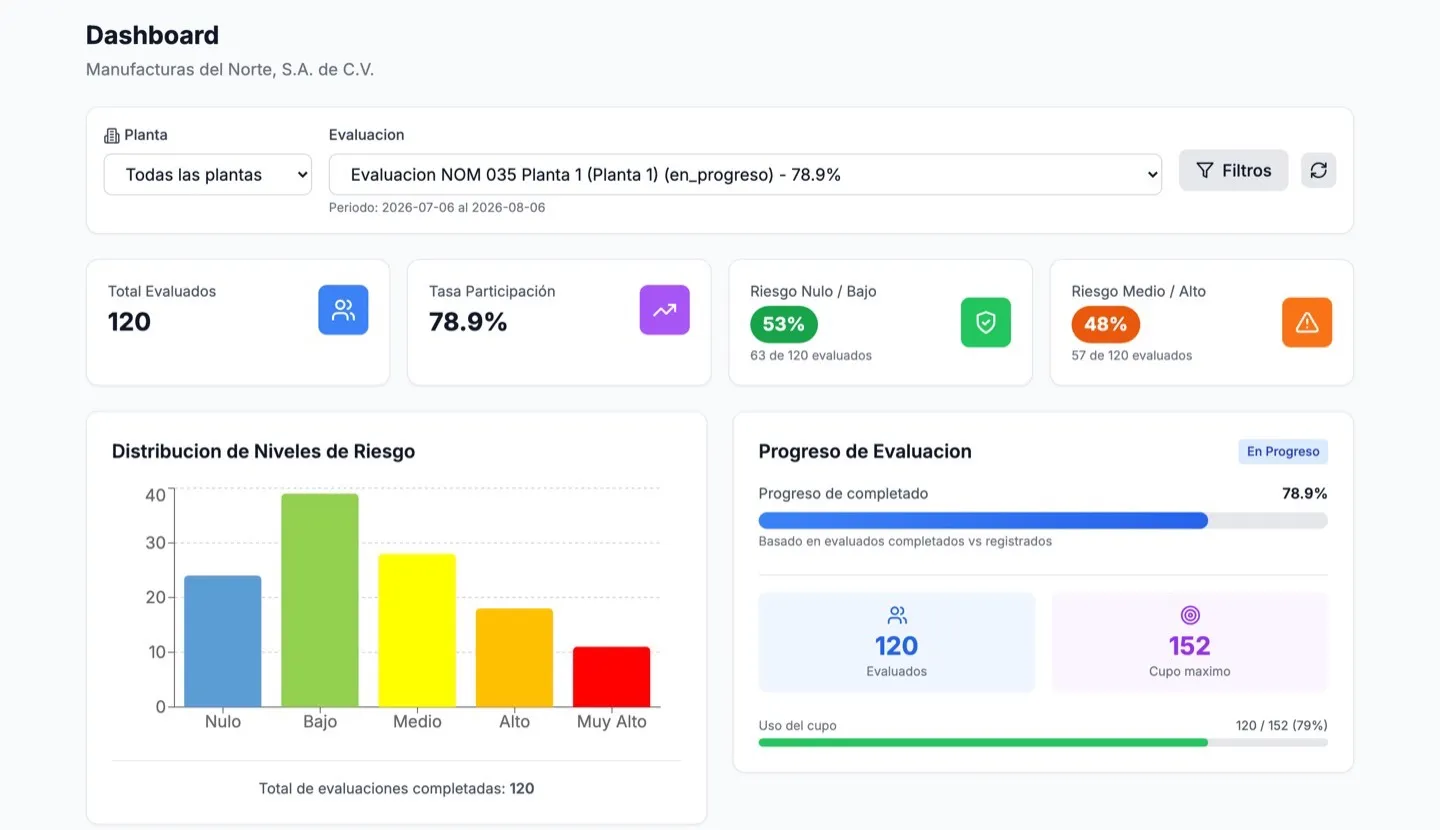Click the 63 de 120 evaluados text

click(x=811, y=355)
